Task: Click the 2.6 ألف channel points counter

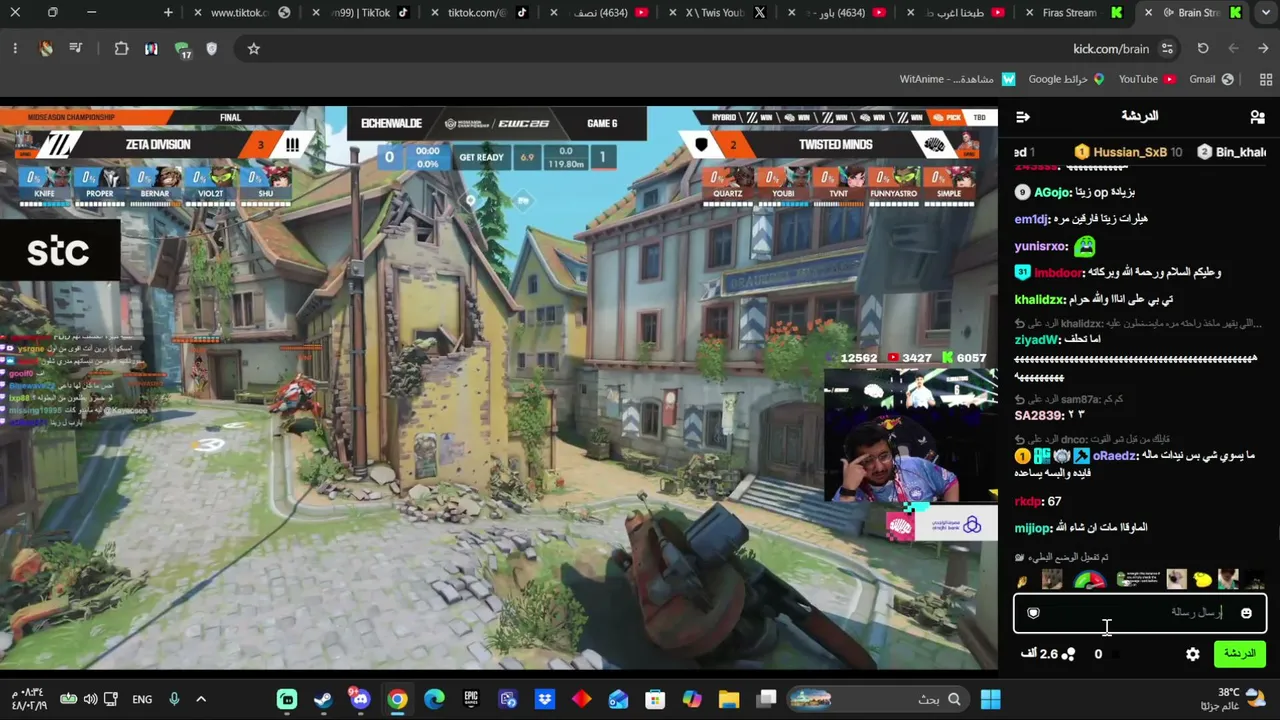Action: tap(1049, 654)
